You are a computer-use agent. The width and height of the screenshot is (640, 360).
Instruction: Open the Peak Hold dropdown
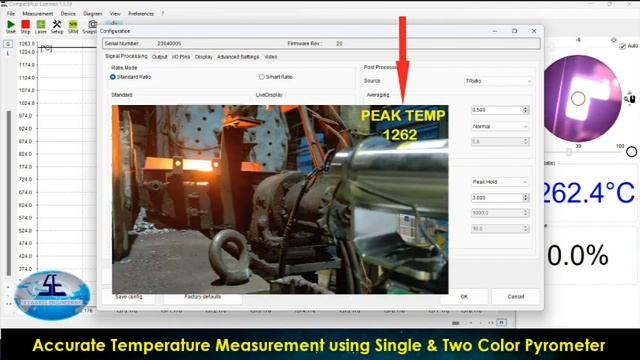coord(500,182)
